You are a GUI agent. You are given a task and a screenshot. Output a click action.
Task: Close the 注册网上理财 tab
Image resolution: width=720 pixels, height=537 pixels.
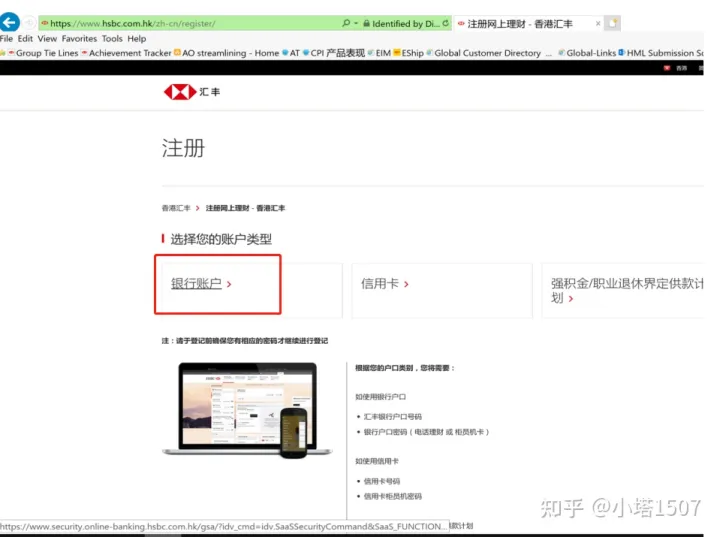[597, 23]
